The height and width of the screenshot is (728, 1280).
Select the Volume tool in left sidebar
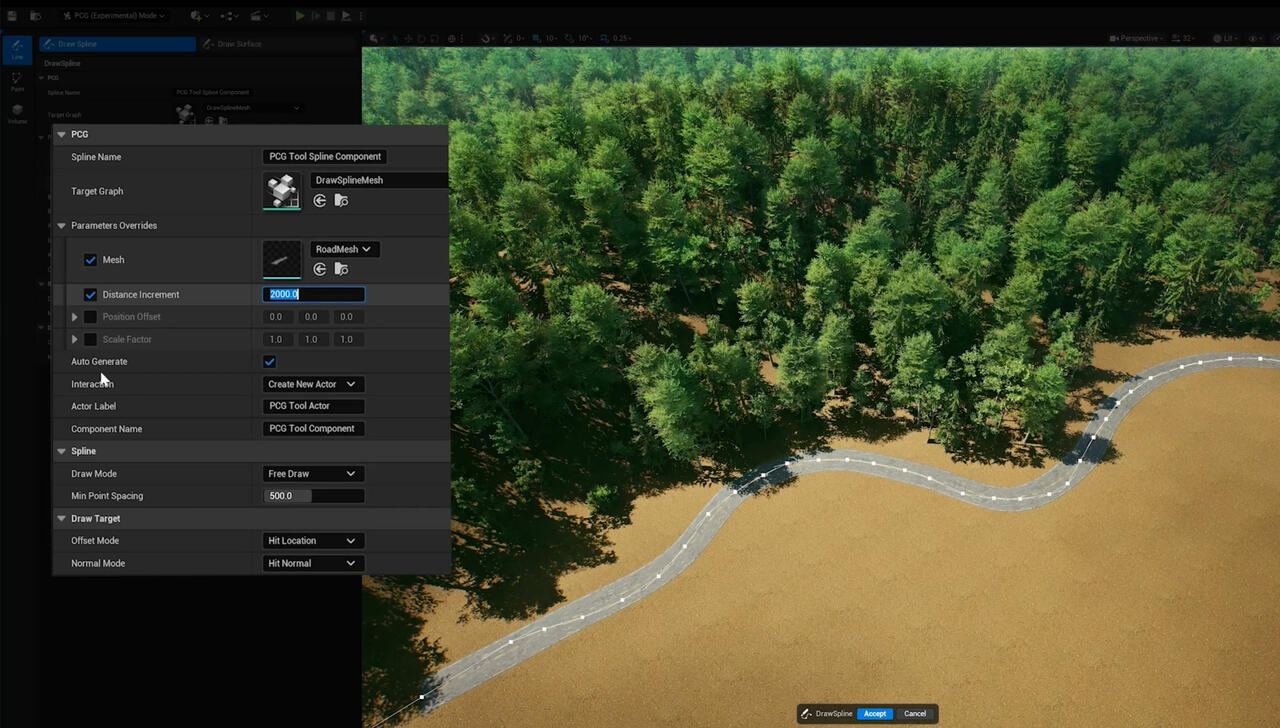pyautogui.click(x=17, y=114)
